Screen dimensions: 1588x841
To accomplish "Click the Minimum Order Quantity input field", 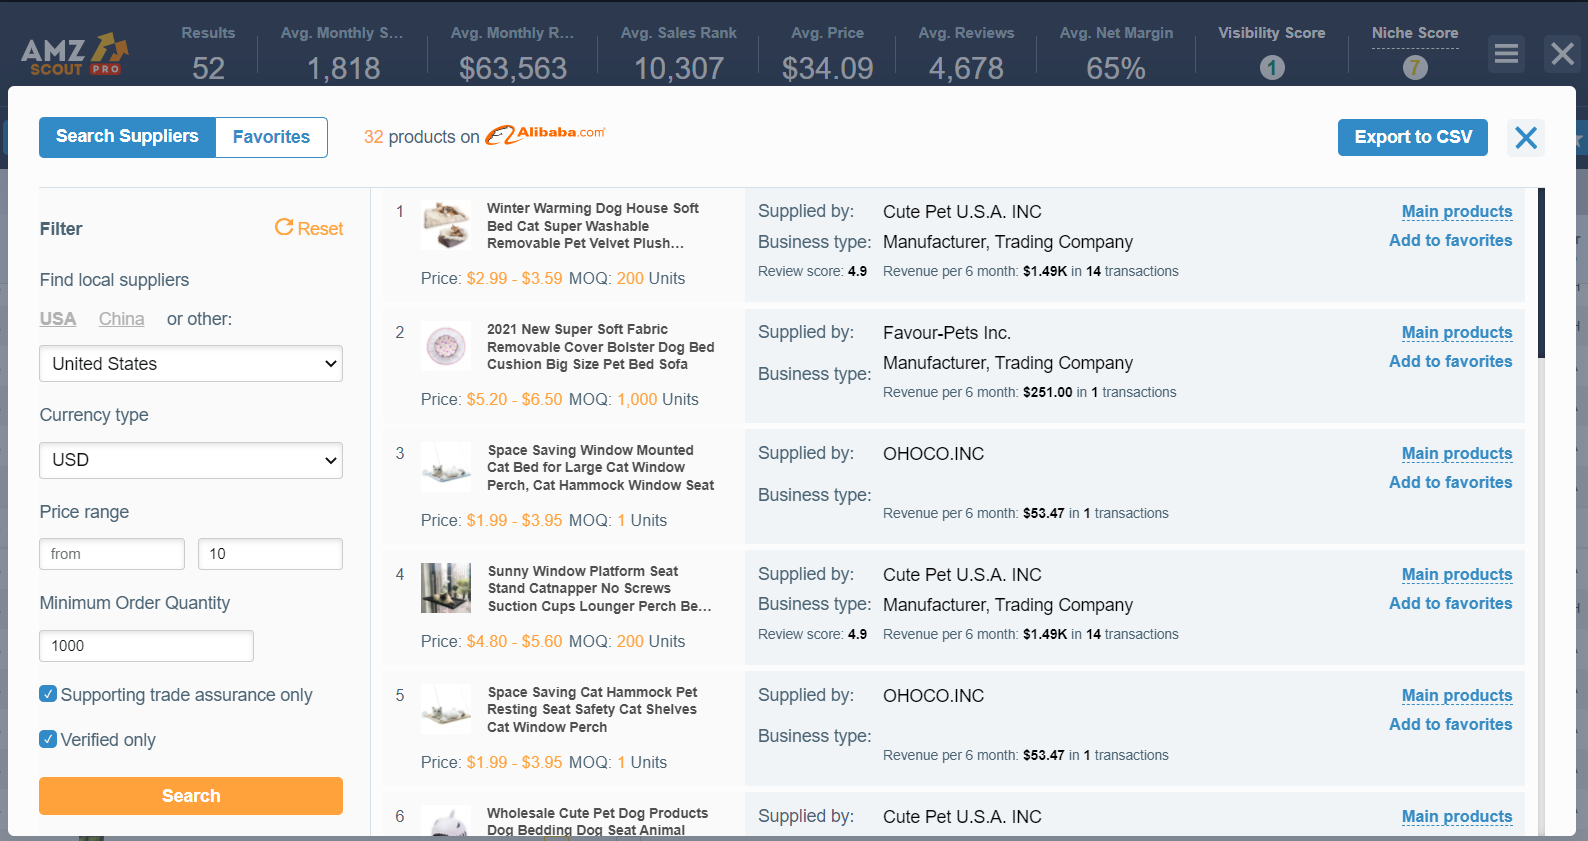I will pos(146,646).
